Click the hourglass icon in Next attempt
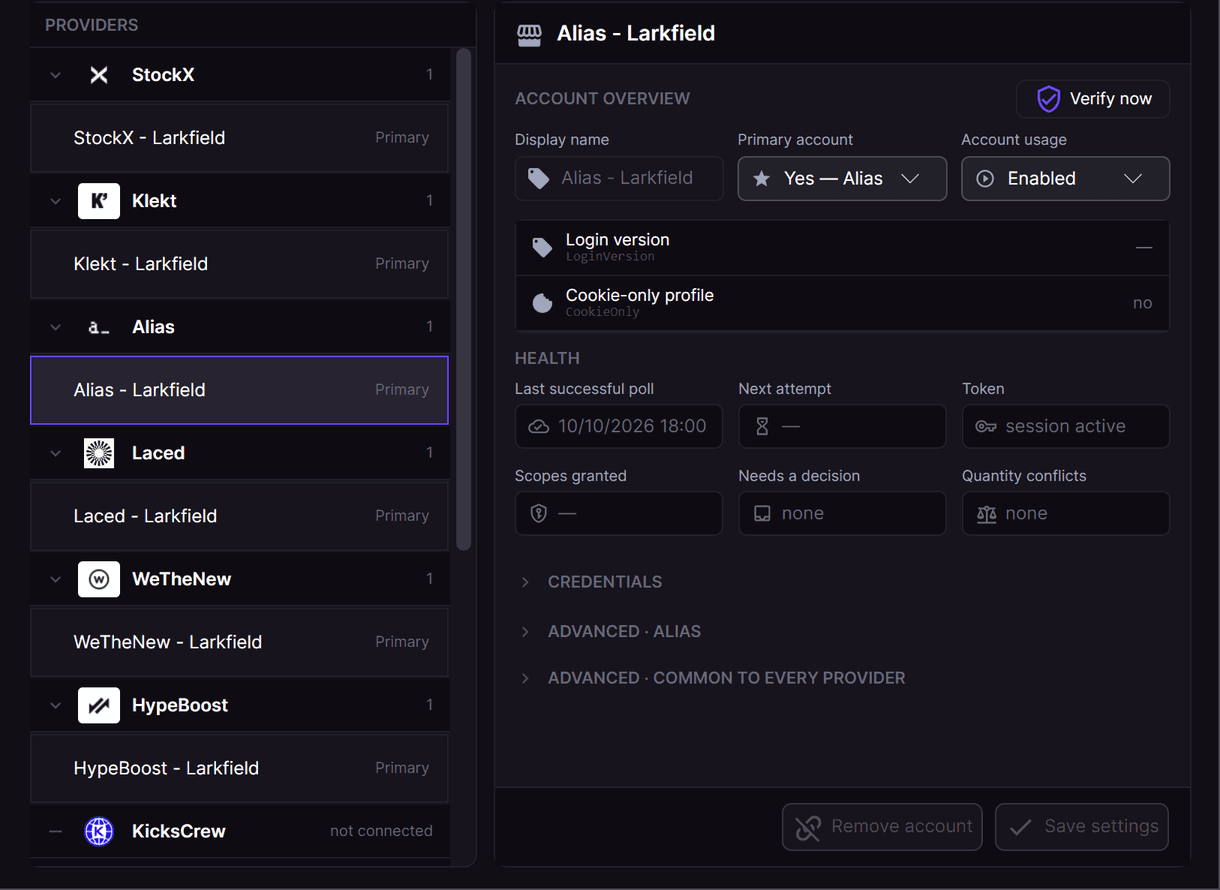This screenshot has width=1220, height=890. pyautogui.click(x=762, y=426)
